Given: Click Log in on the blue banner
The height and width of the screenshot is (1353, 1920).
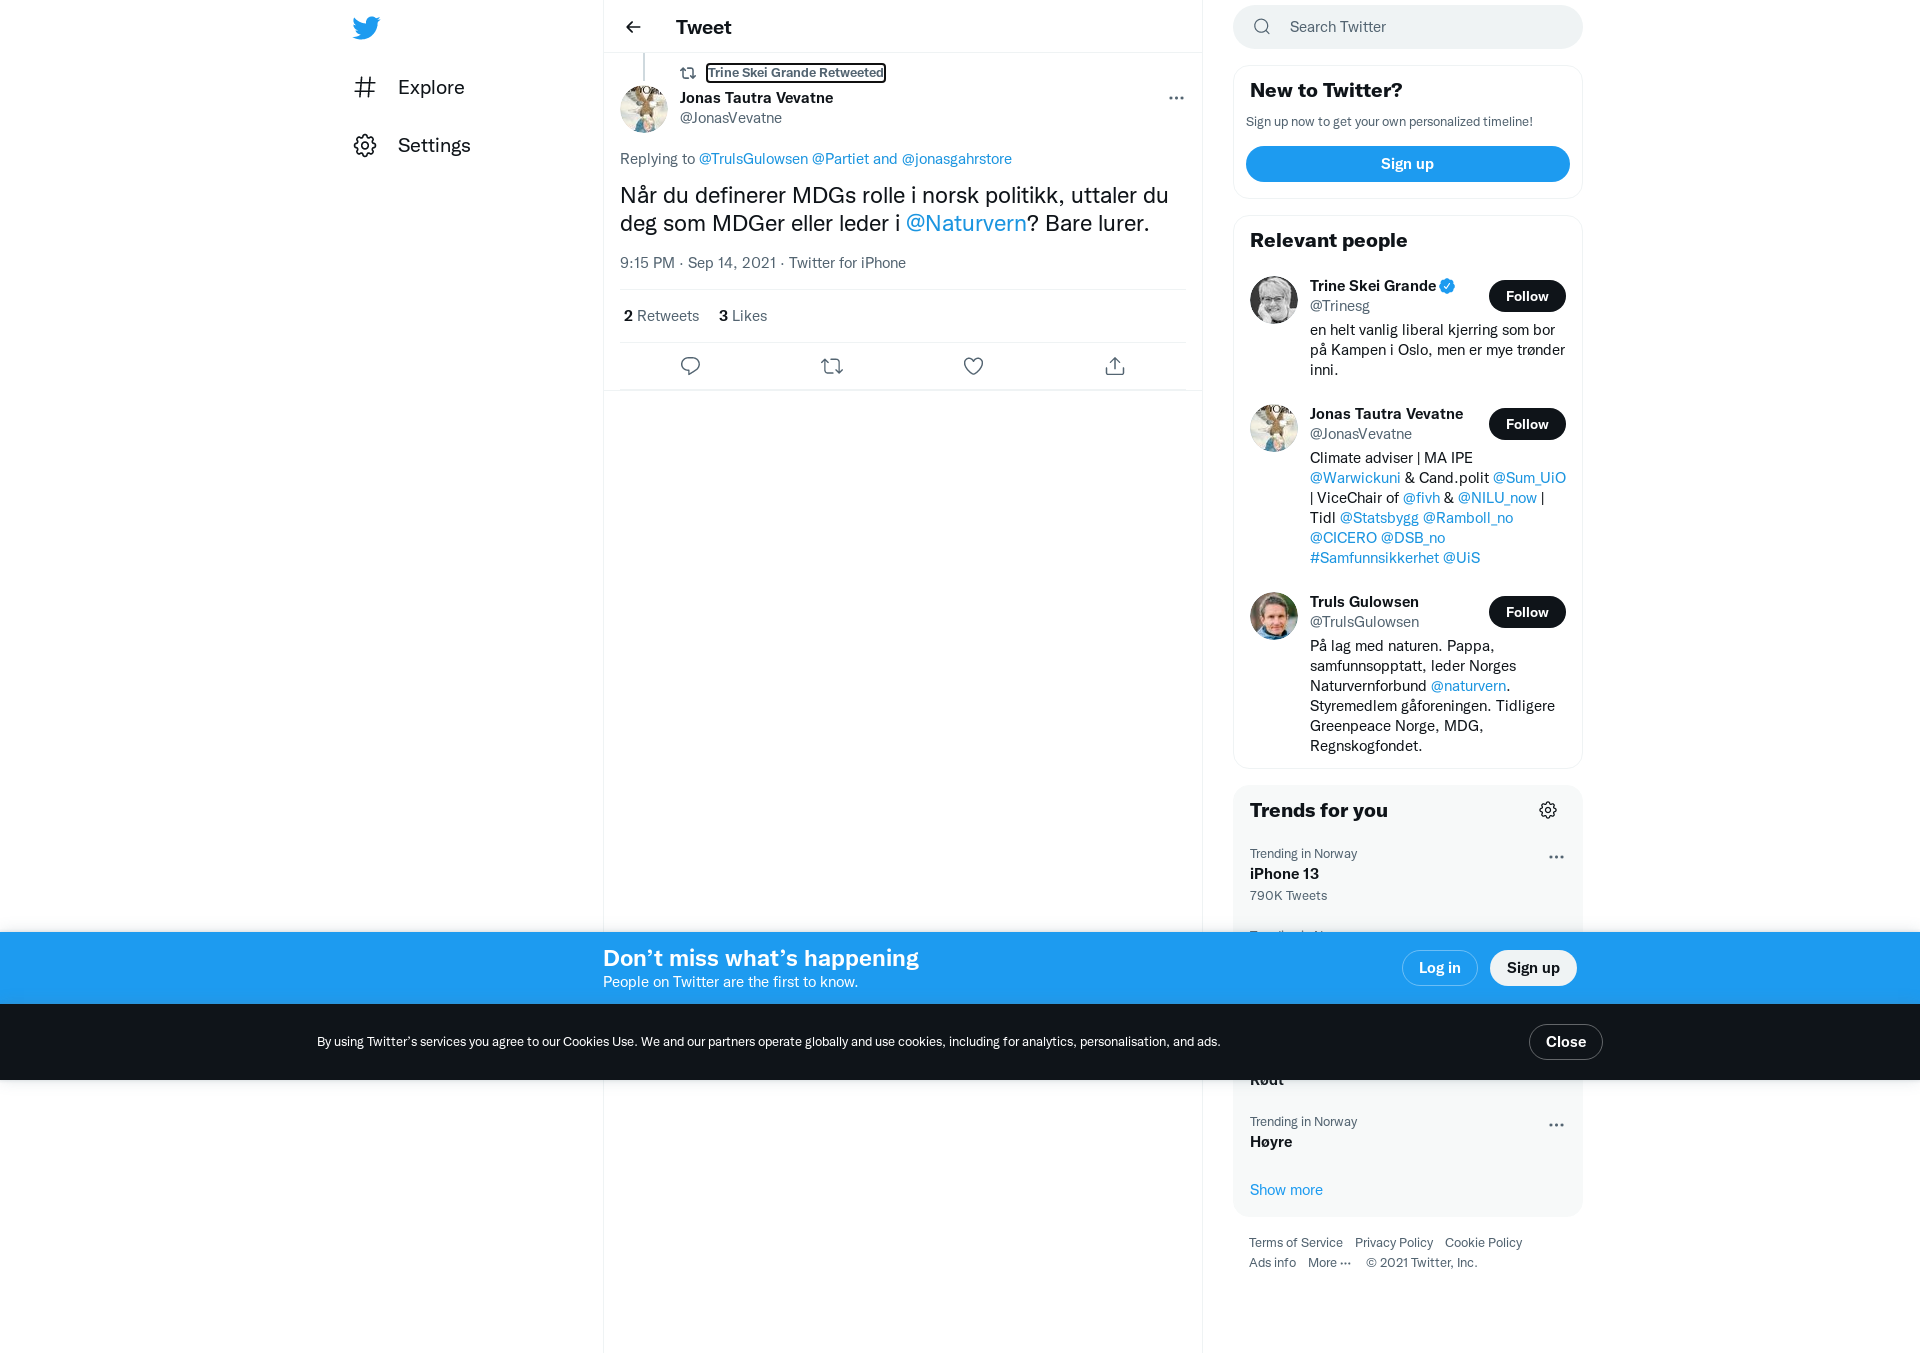Looking at the screenshot, I should [1439, 968].
